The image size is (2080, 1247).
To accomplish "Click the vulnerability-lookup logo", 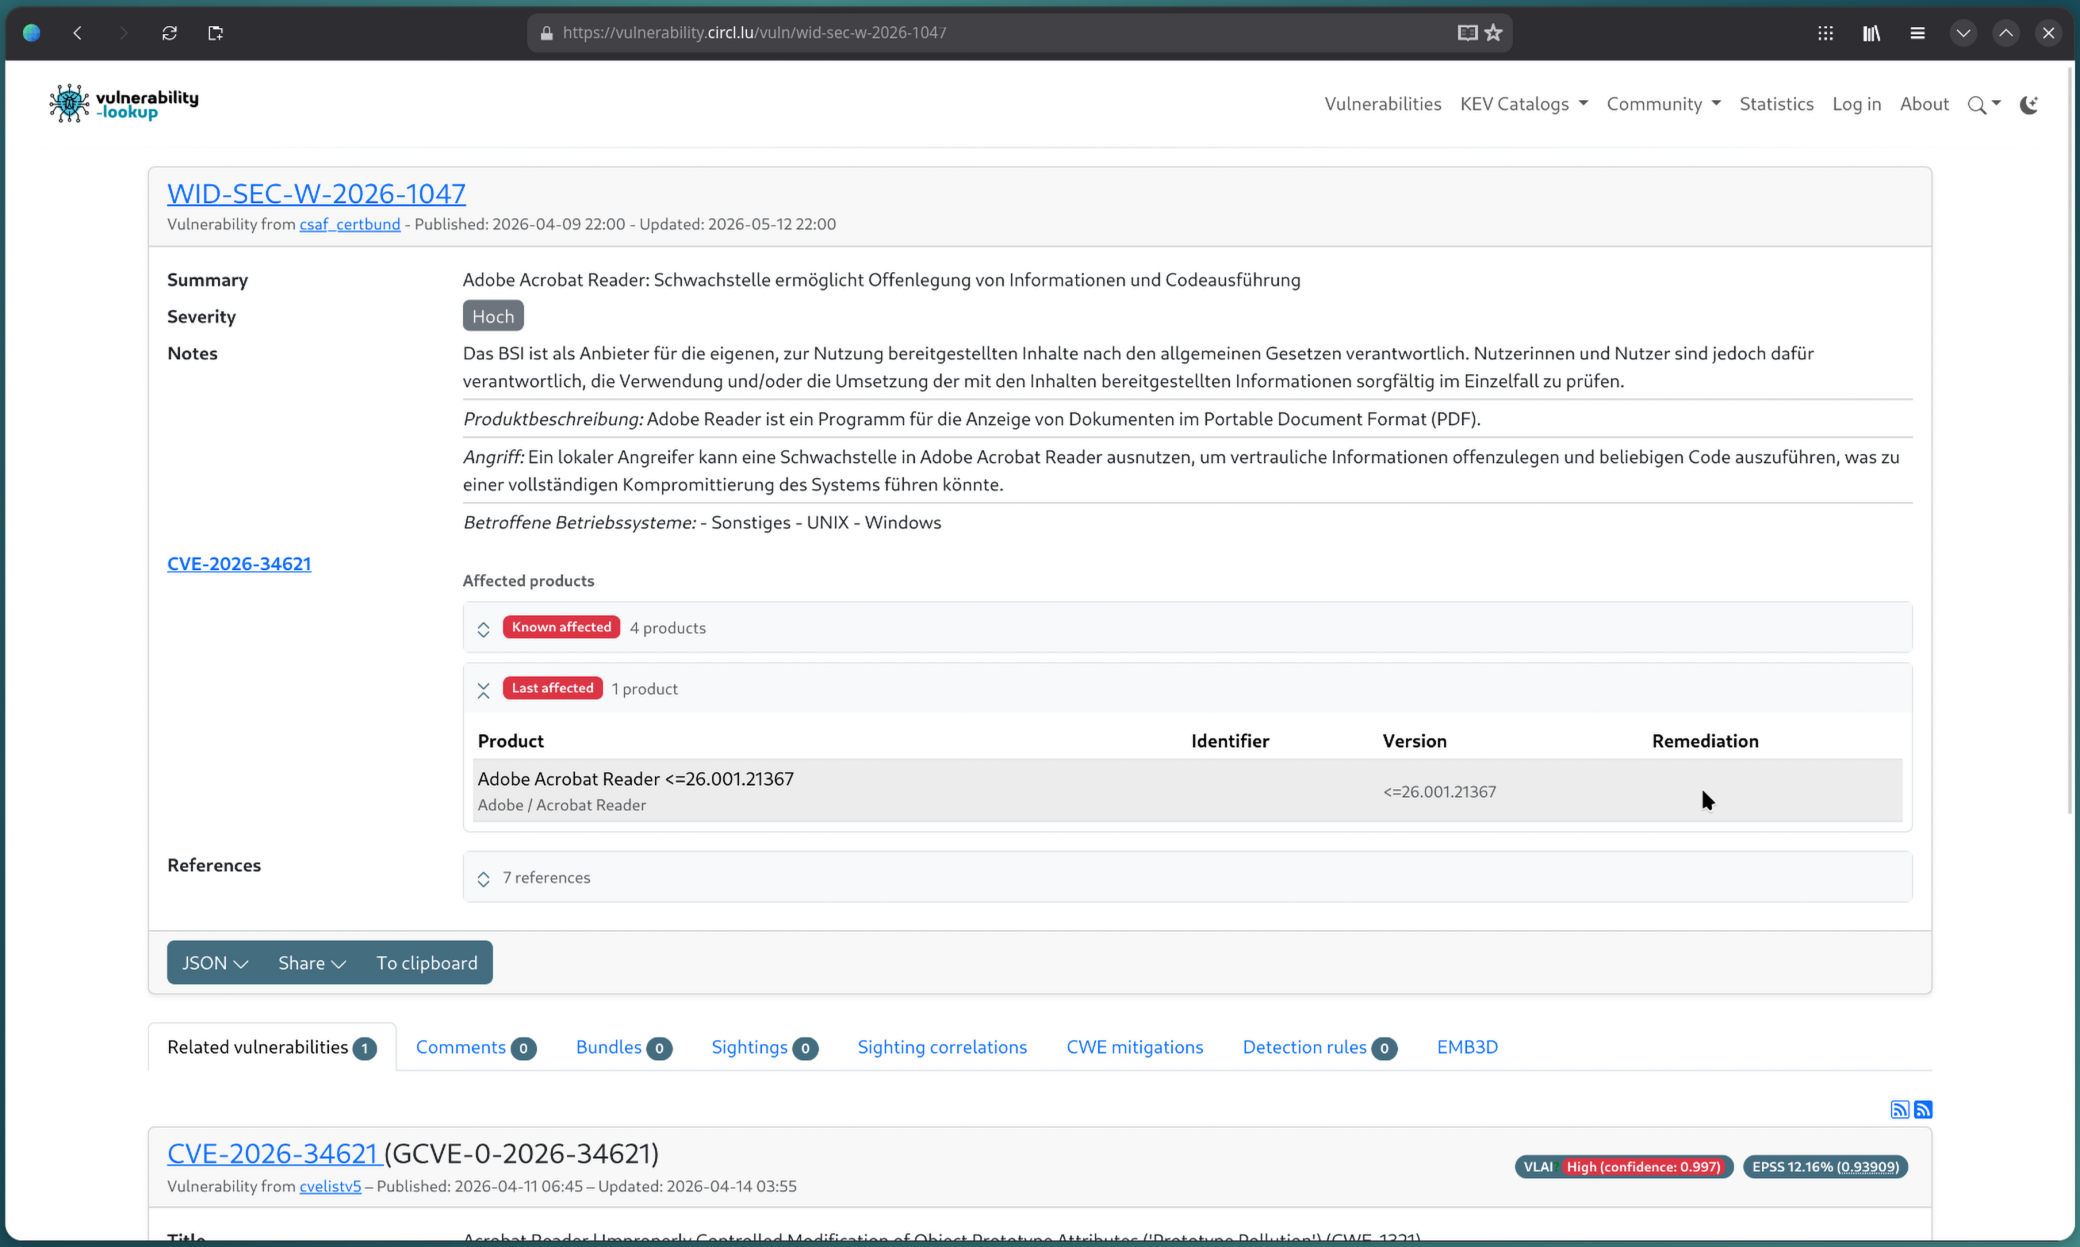I will 124,103.
